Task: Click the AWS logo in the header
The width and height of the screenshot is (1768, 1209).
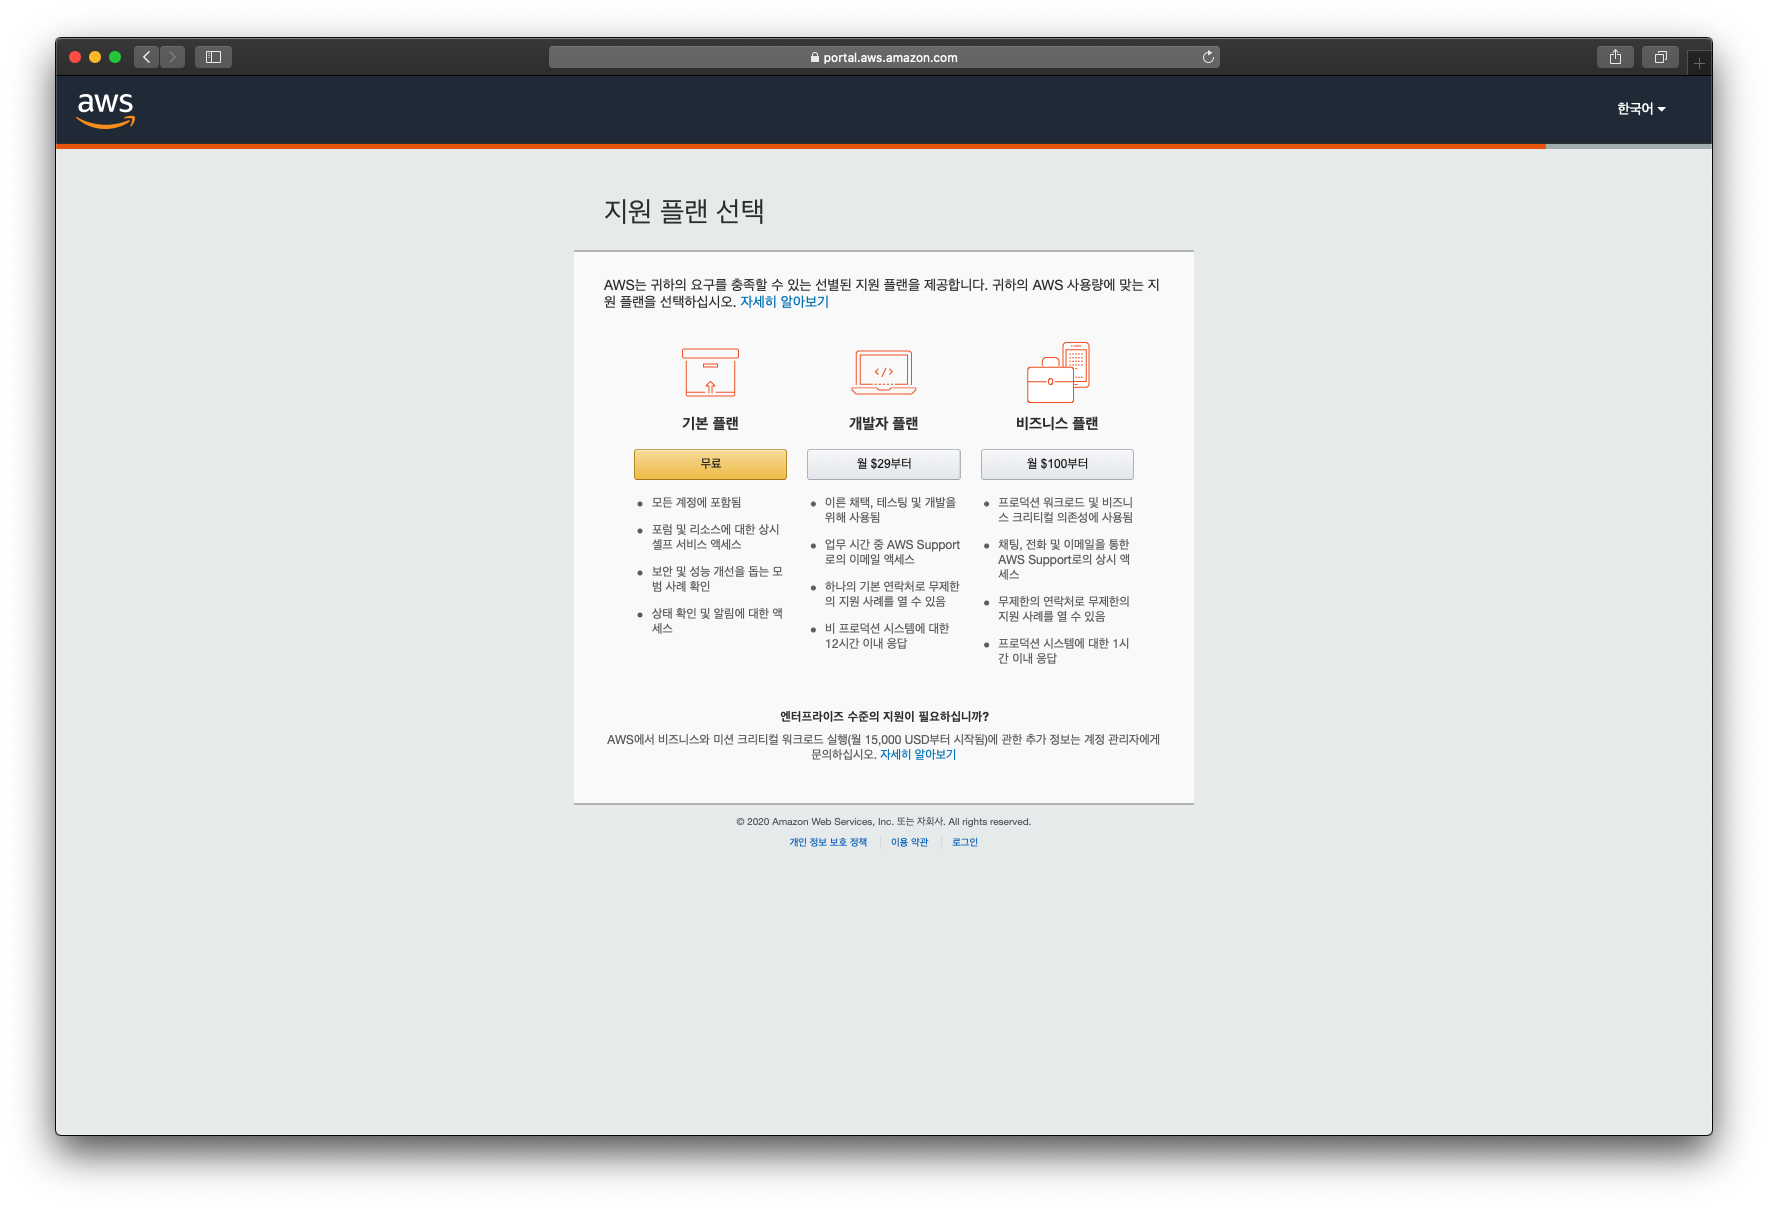Action: pyautogui.click(x=106, y=109)
